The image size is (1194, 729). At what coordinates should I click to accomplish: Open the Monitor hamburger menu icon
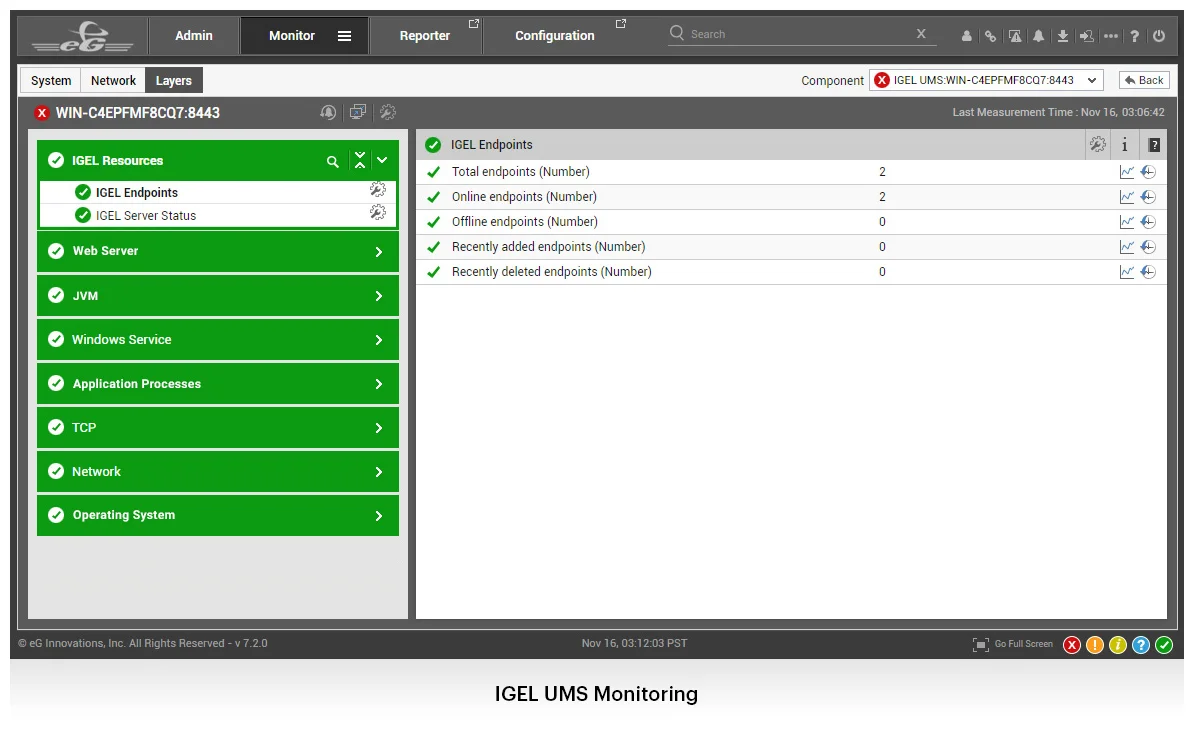pyautogui.click(x=345, y=36)
